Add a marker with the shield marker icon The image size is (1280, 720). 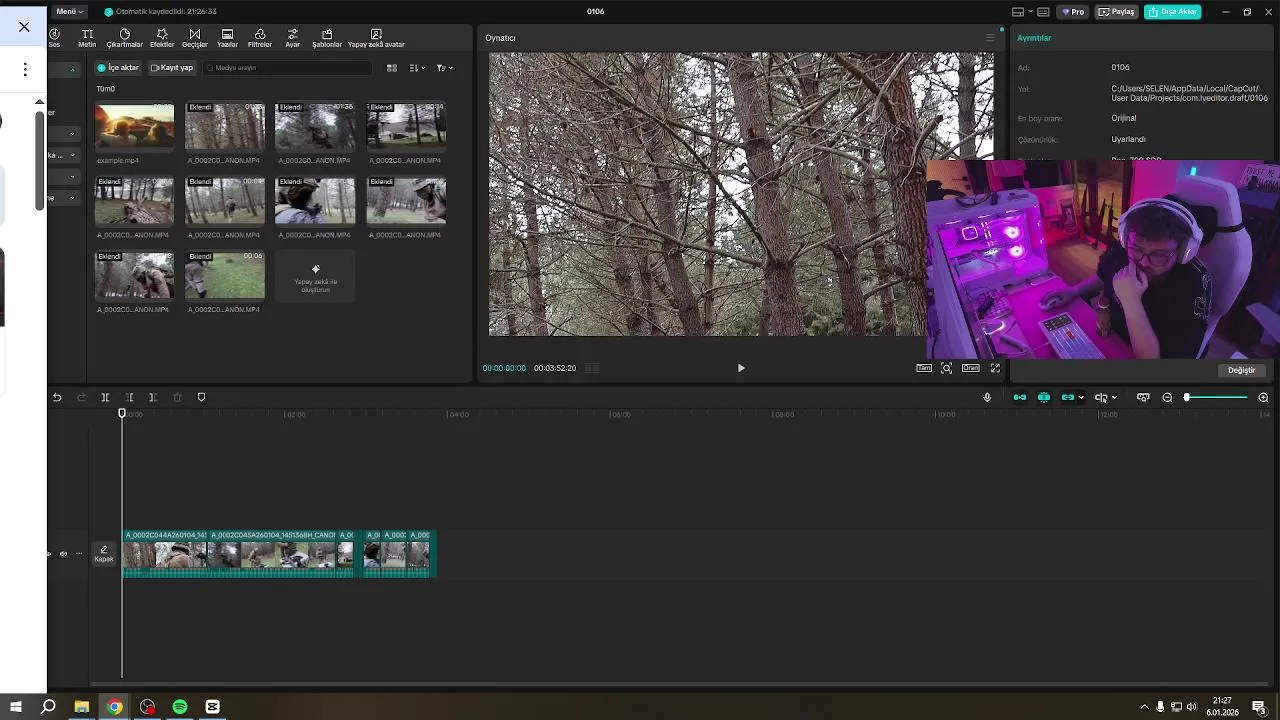(201, 397)
